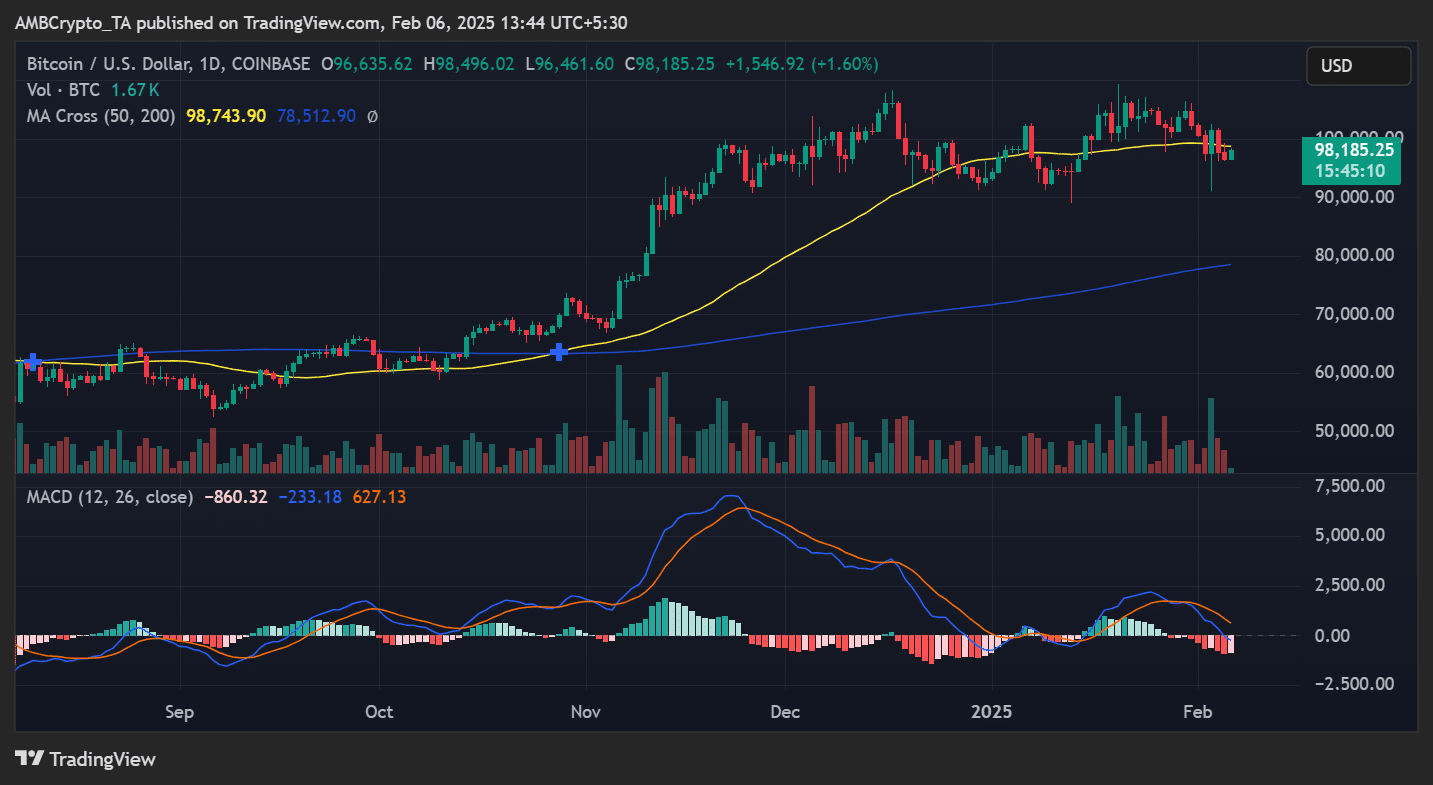Image resolution: width=1433 pixels, height=785 pixels.
Task: Click the MACD (12, 26, close) indicator label
Action: (110, 496)
